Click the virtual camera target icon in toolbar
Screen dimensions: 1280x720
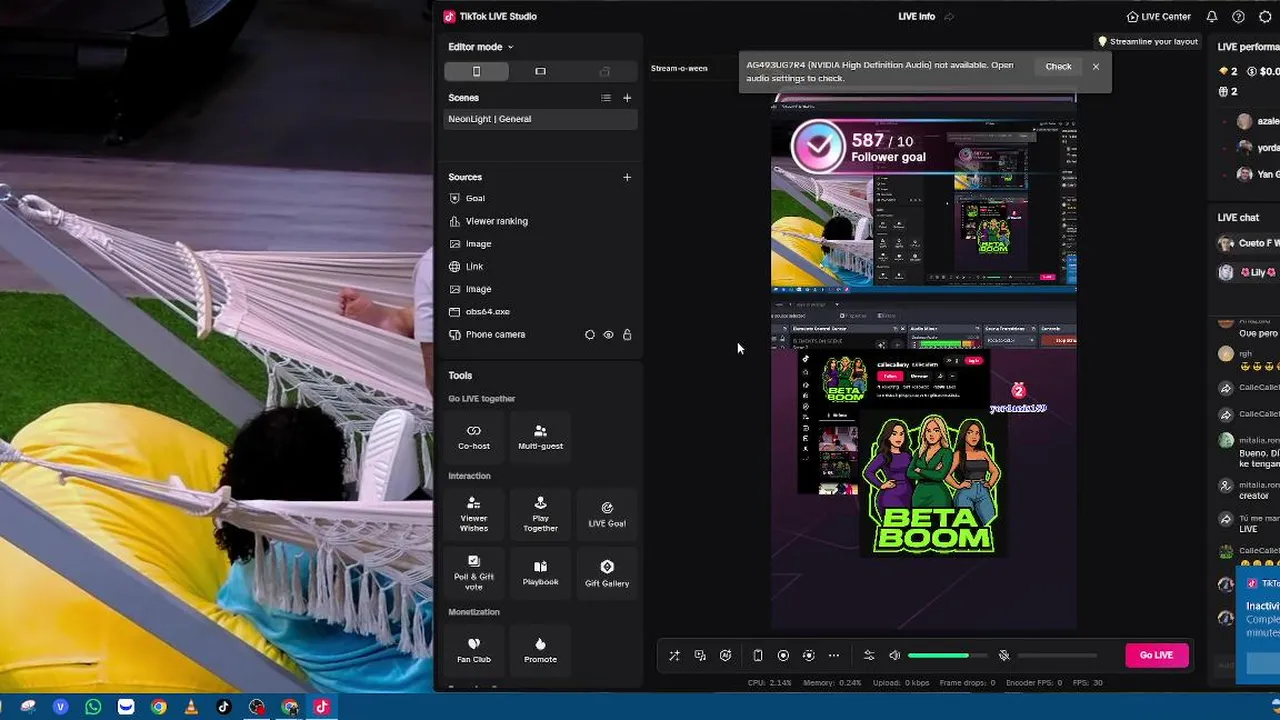pos(808,656)
